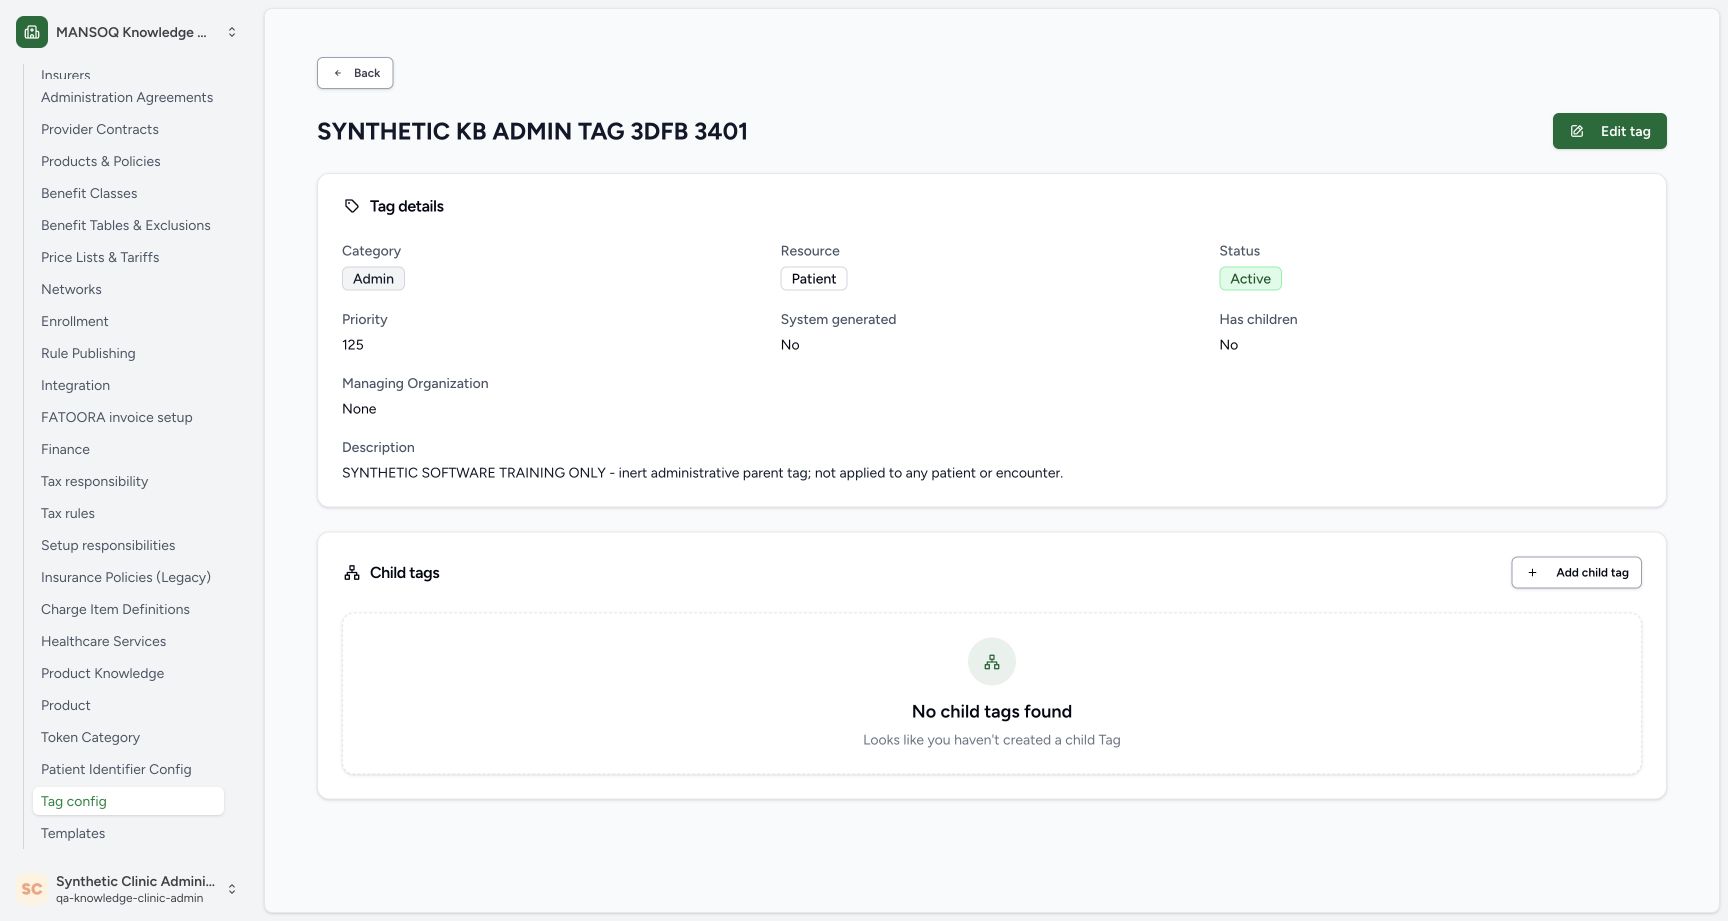Click the MANSOQ Knowledge organization logo icon
Viewport: 1728px width, 921px height.
[x=32, y=32]
